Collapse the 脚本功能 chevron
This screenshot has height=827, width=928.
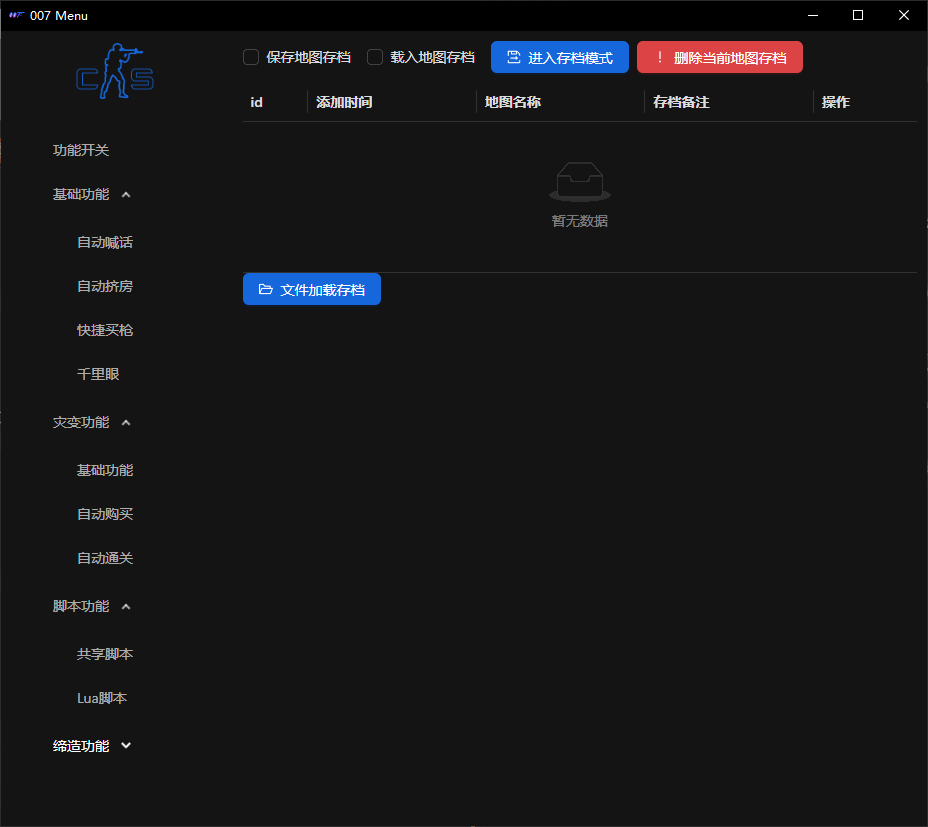pos(126,606)
